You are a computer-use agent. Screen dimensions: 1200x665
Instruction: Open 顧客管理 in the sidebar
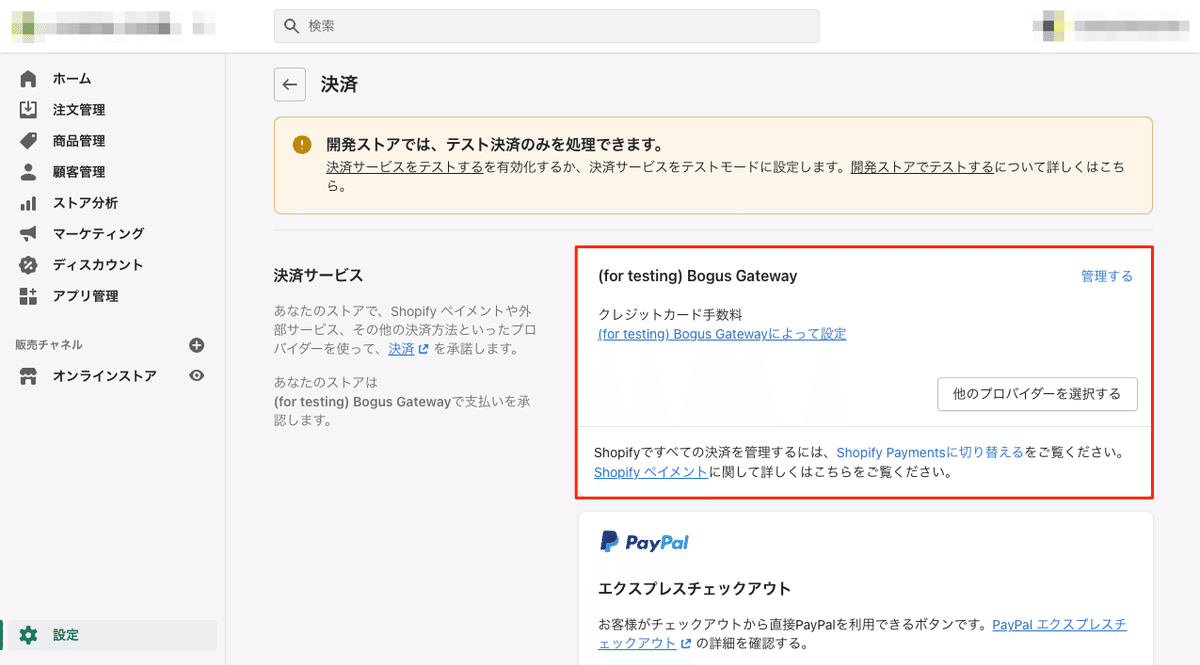(x=79, y=172)
